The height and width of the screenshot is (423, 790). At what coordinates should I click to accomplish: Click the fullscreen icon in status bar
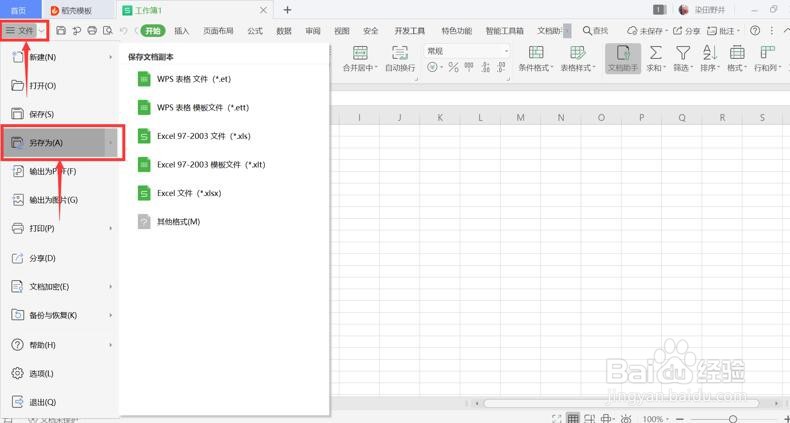point(557,418)
